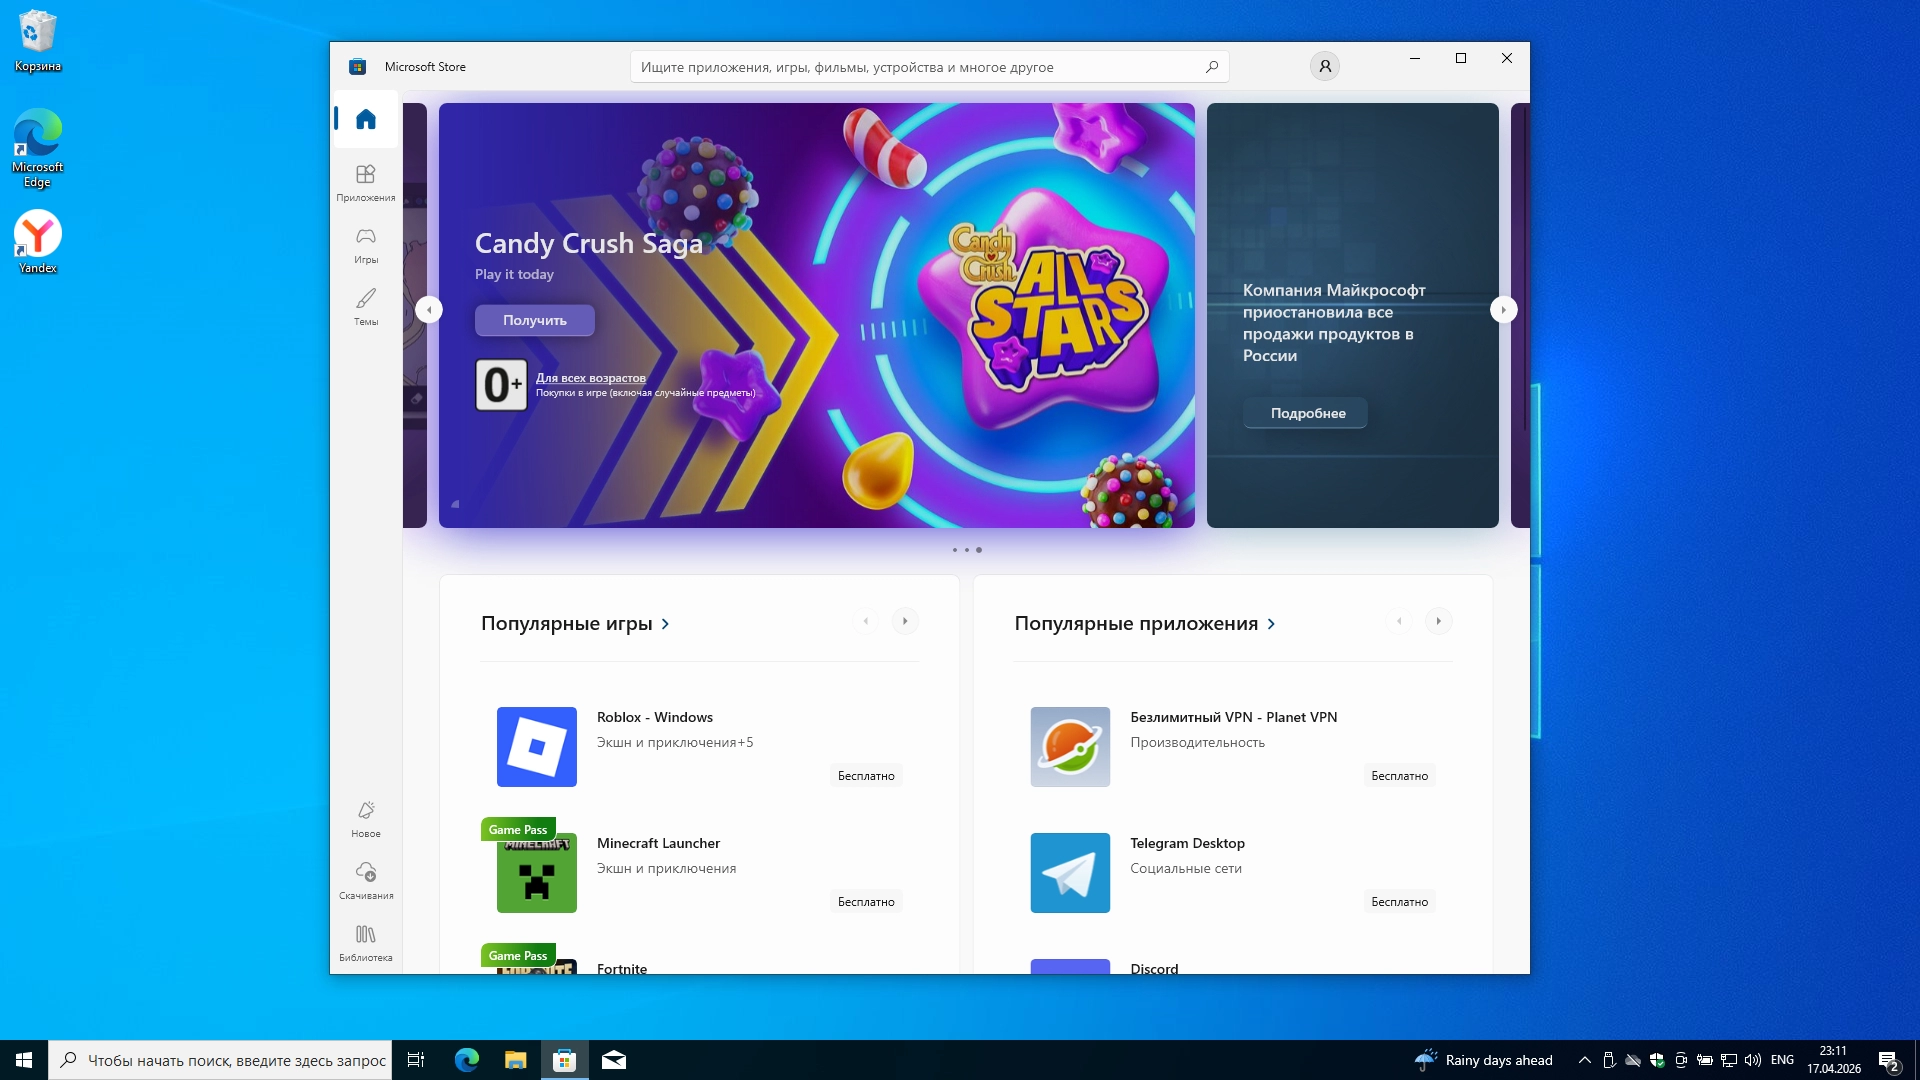Open the Библиотека library
The image size is (1920, 1080).
(366, 942)
